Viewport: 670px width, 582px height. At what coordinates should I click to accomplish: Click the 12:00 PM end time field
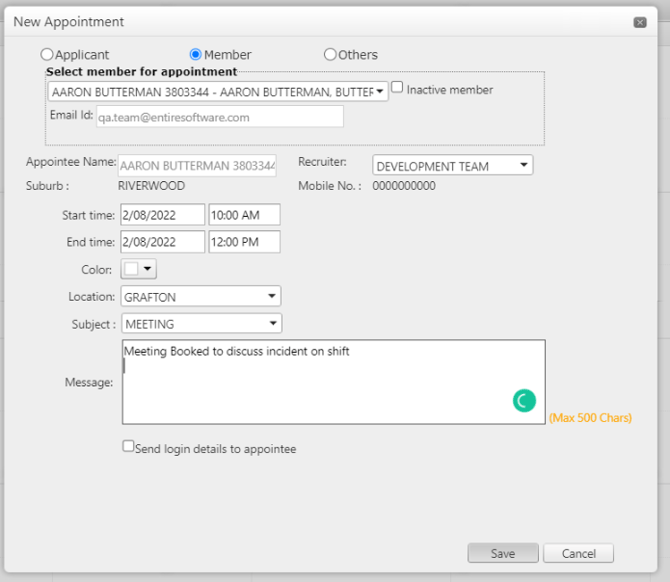click(244, 242)
